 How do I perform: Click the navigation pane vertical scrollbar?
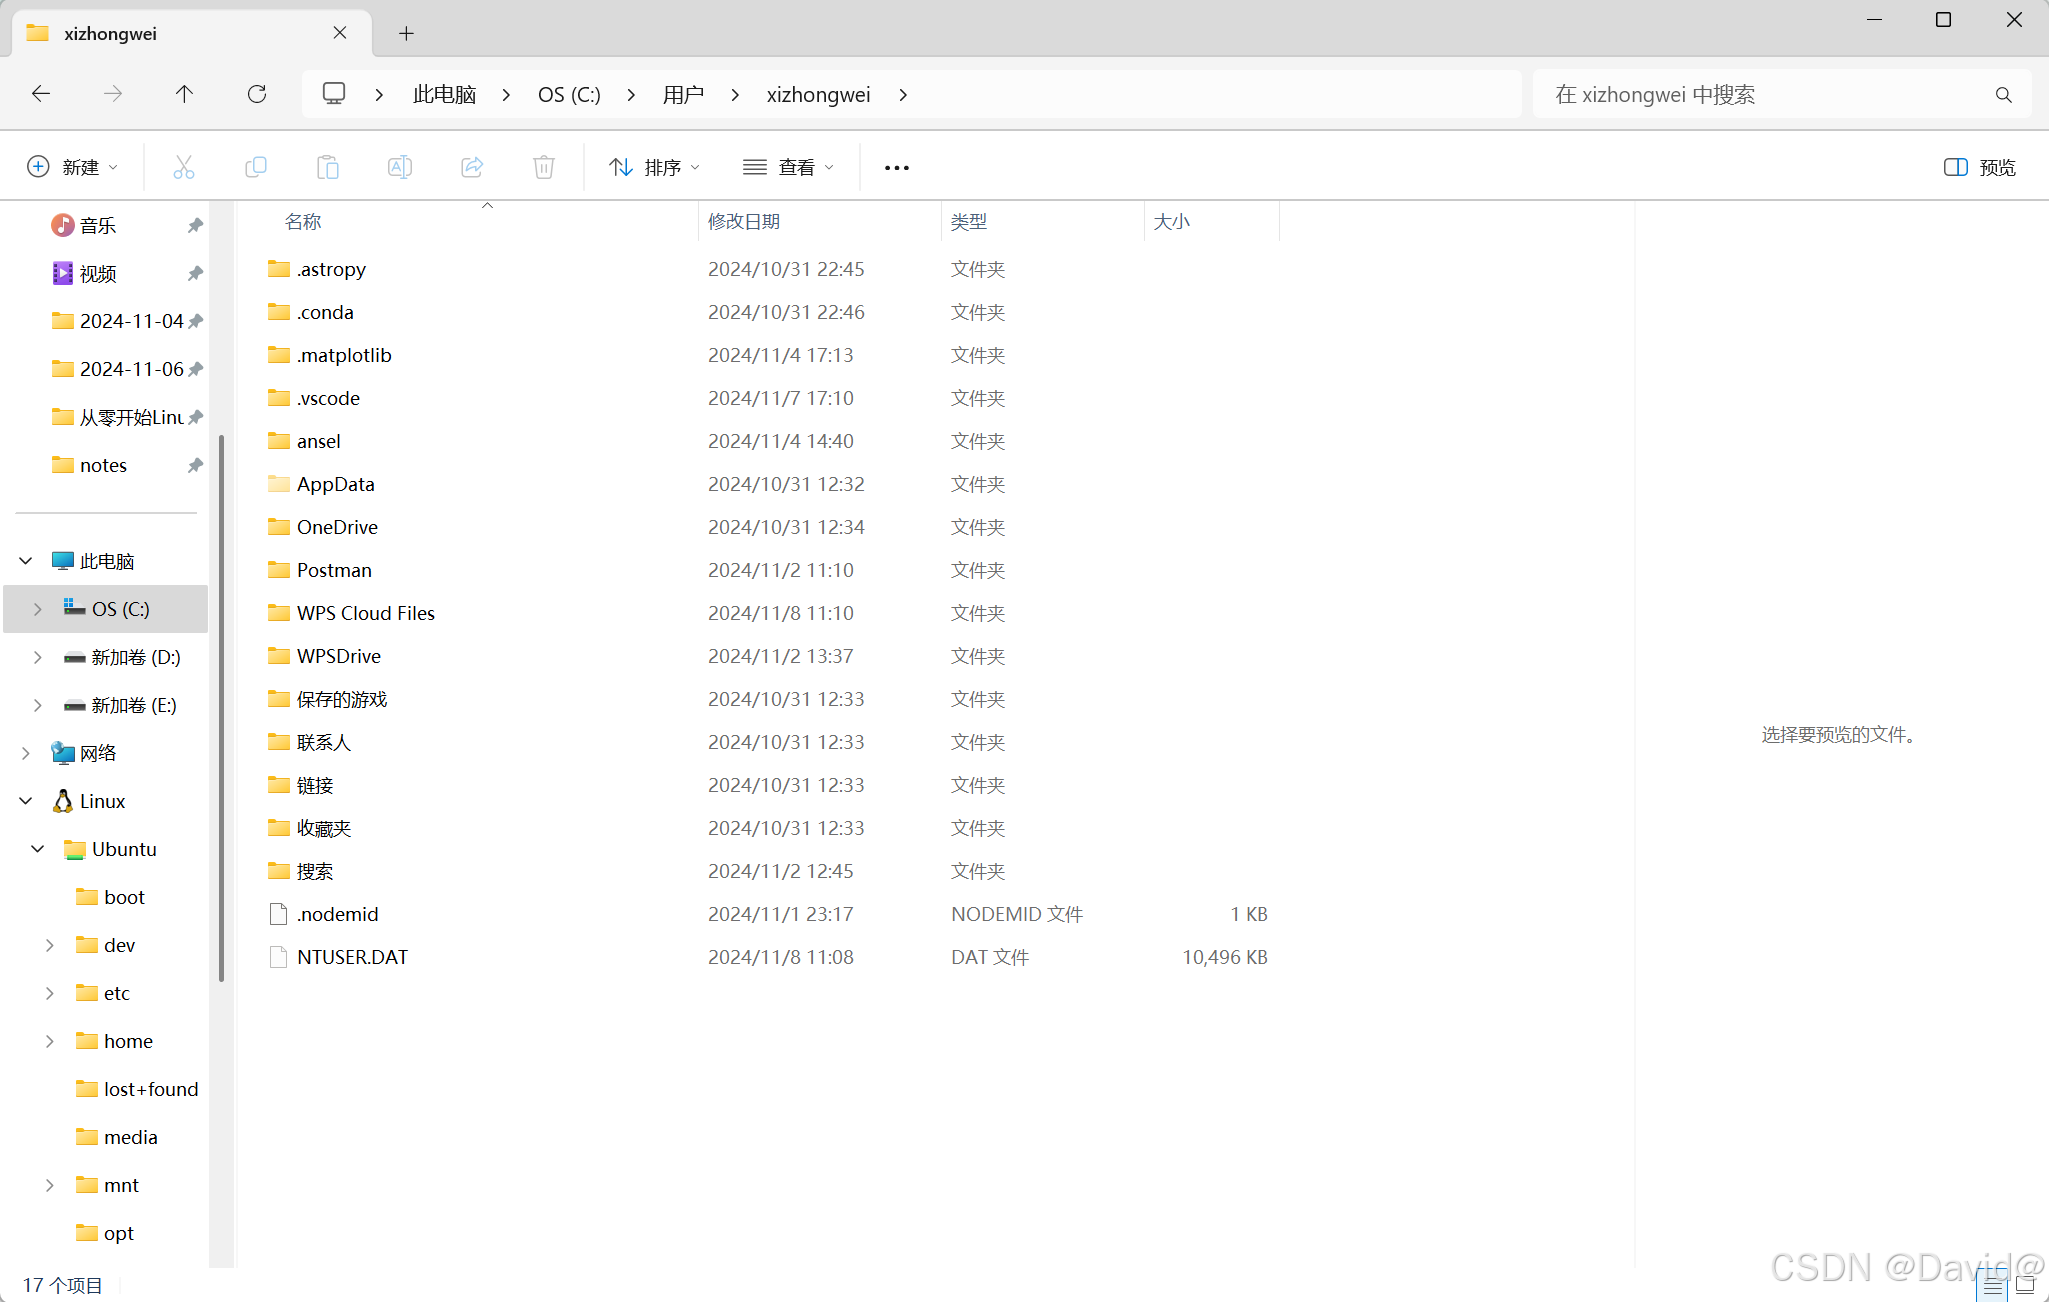pyautogui.click(x=221, y=700)
